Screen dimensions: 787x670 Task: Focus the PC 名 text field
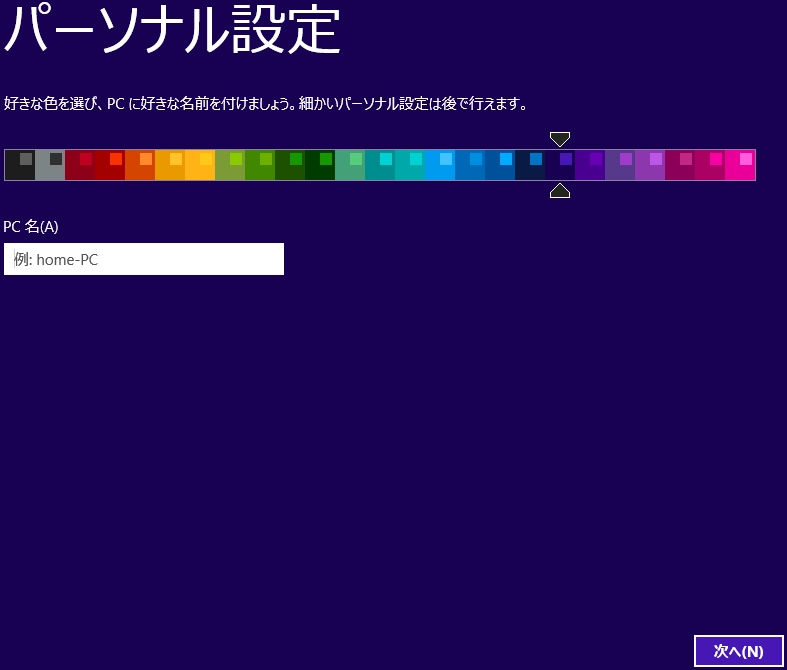click(144, 259)
